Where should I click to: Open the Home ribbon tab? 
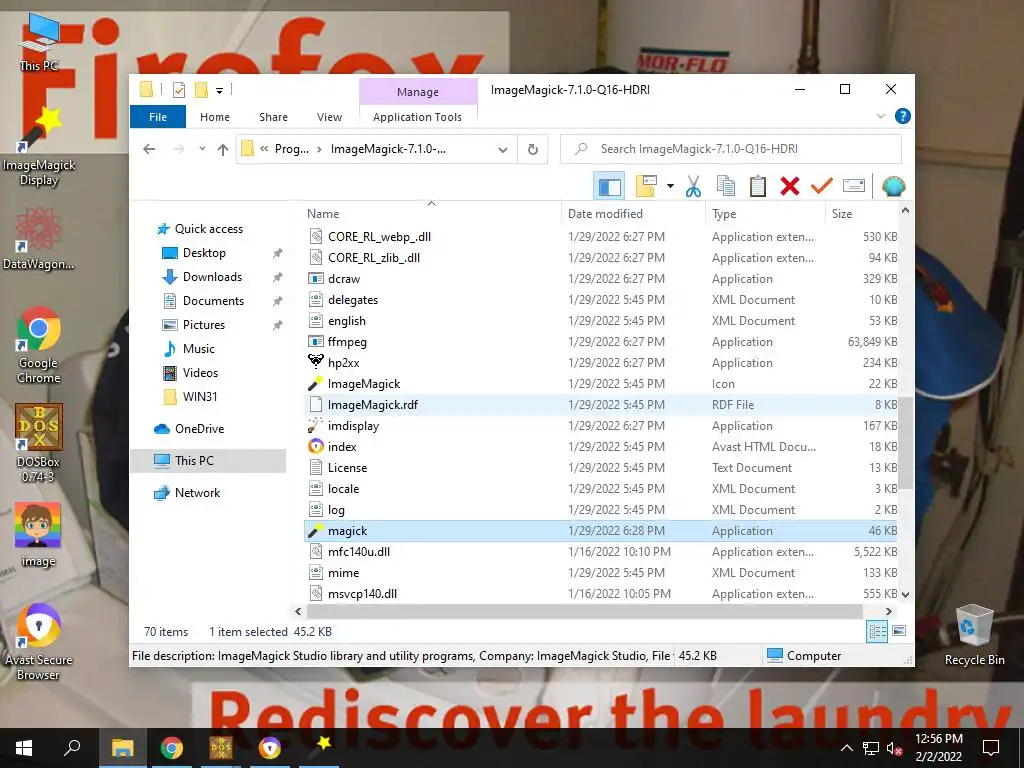(215, 117)
